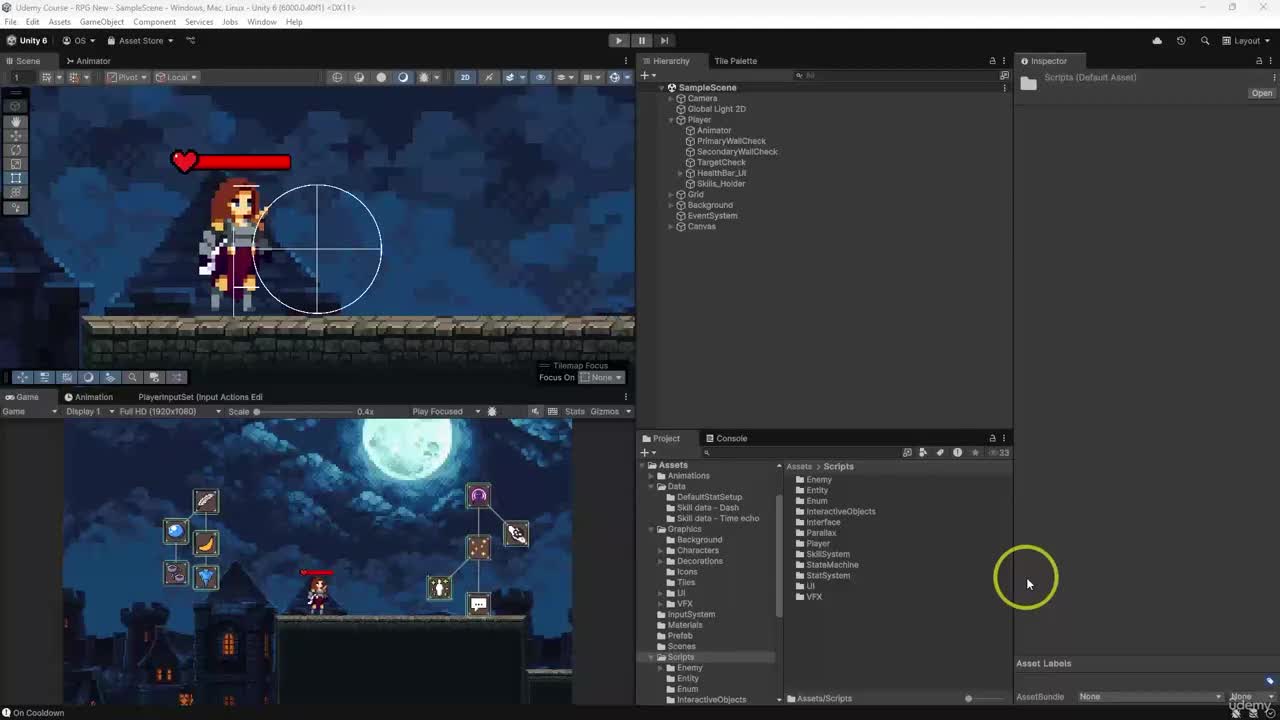Toggle hidden packages visibility count in Project
1280x720 pixels.
tap(999, 453)
